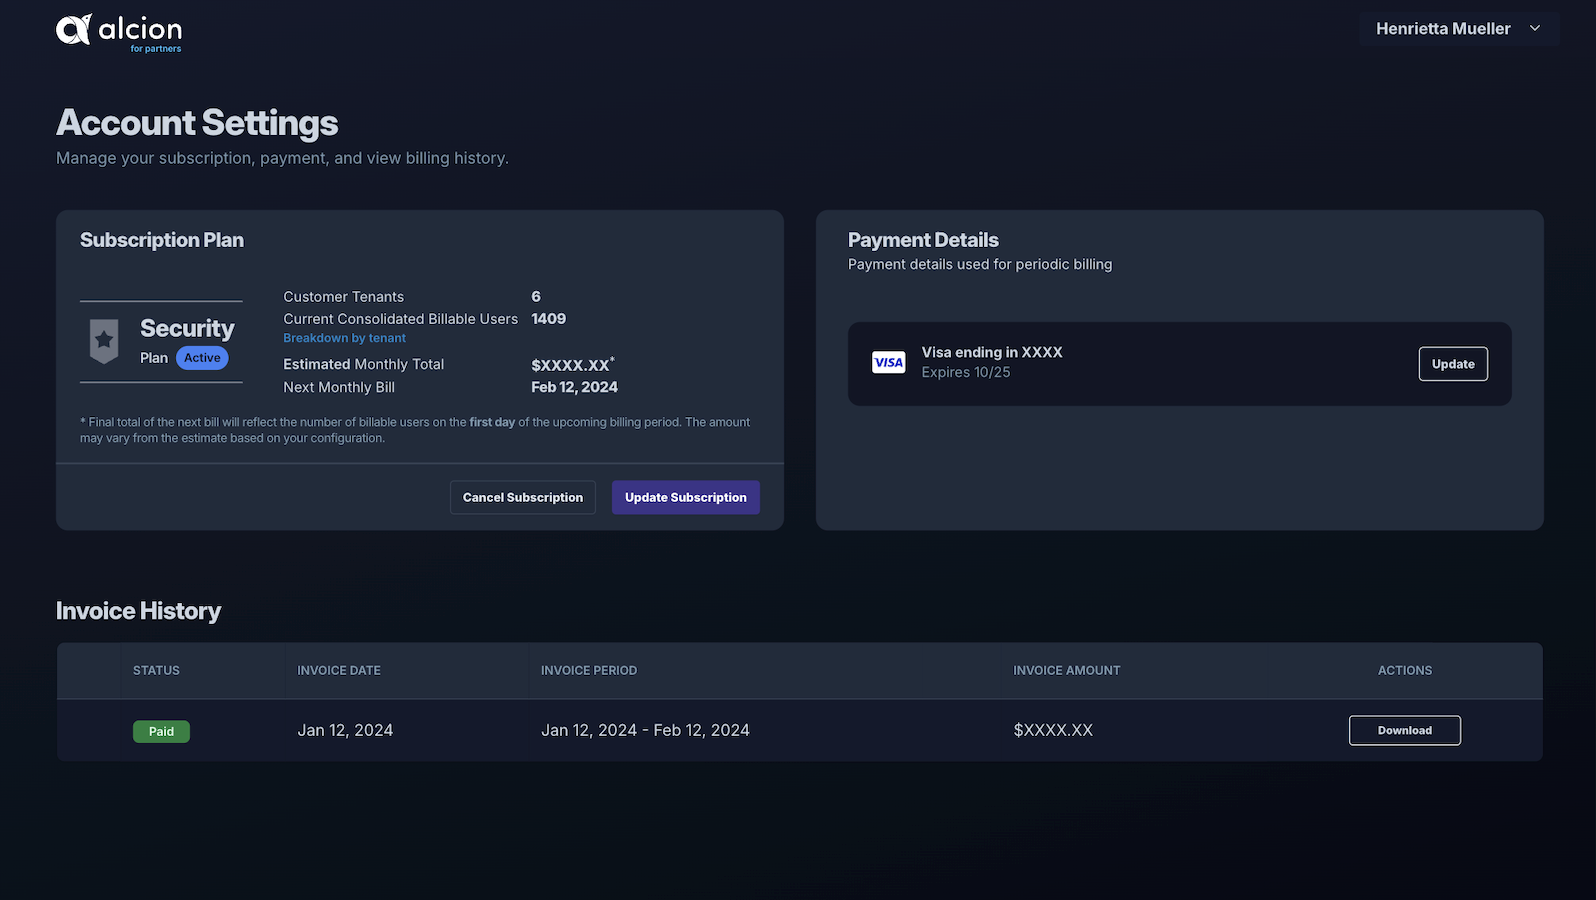Click the Current Consolidated Billable Users label
The width and height of the screenshot is (1596, 900).
[x=400, y=319]
